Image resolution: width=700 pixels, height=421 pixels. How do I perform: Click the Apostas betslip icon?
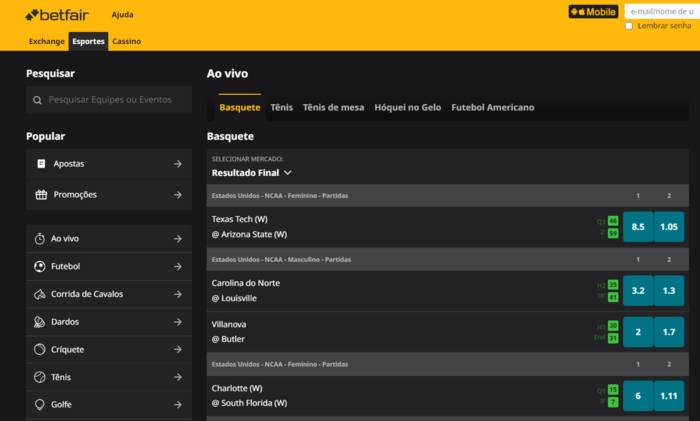click(41, 164)
